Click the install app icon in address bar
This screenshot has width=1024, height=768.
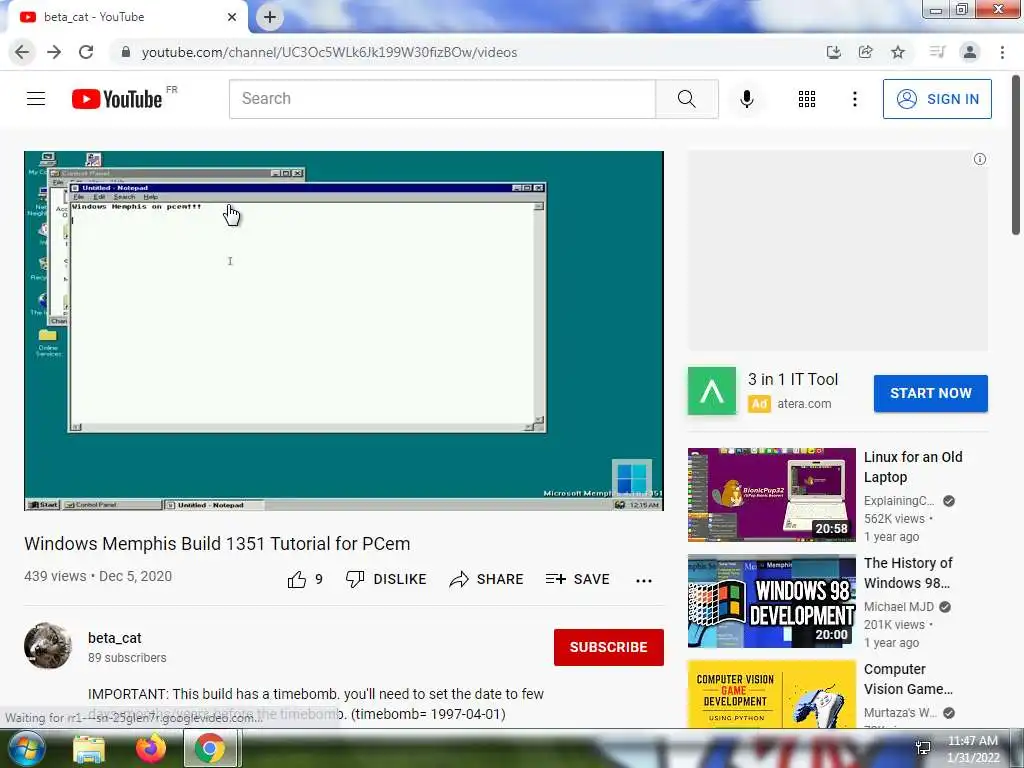833,52
